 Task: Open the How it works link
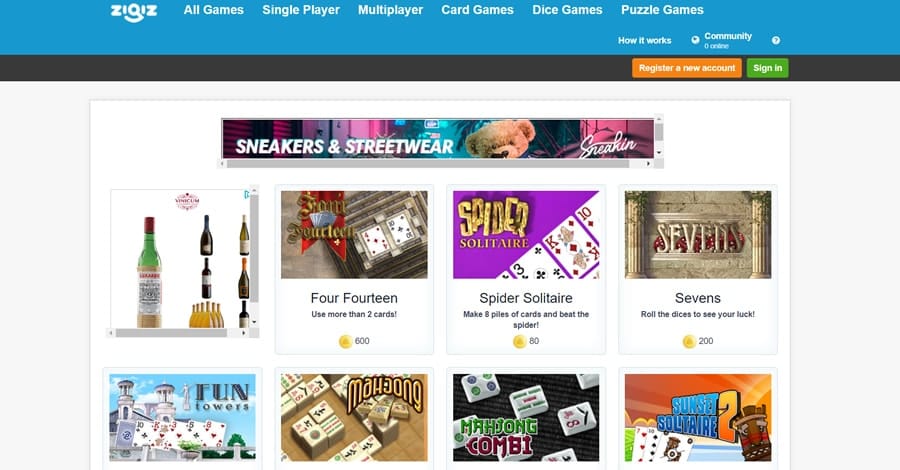pos(645,40)
